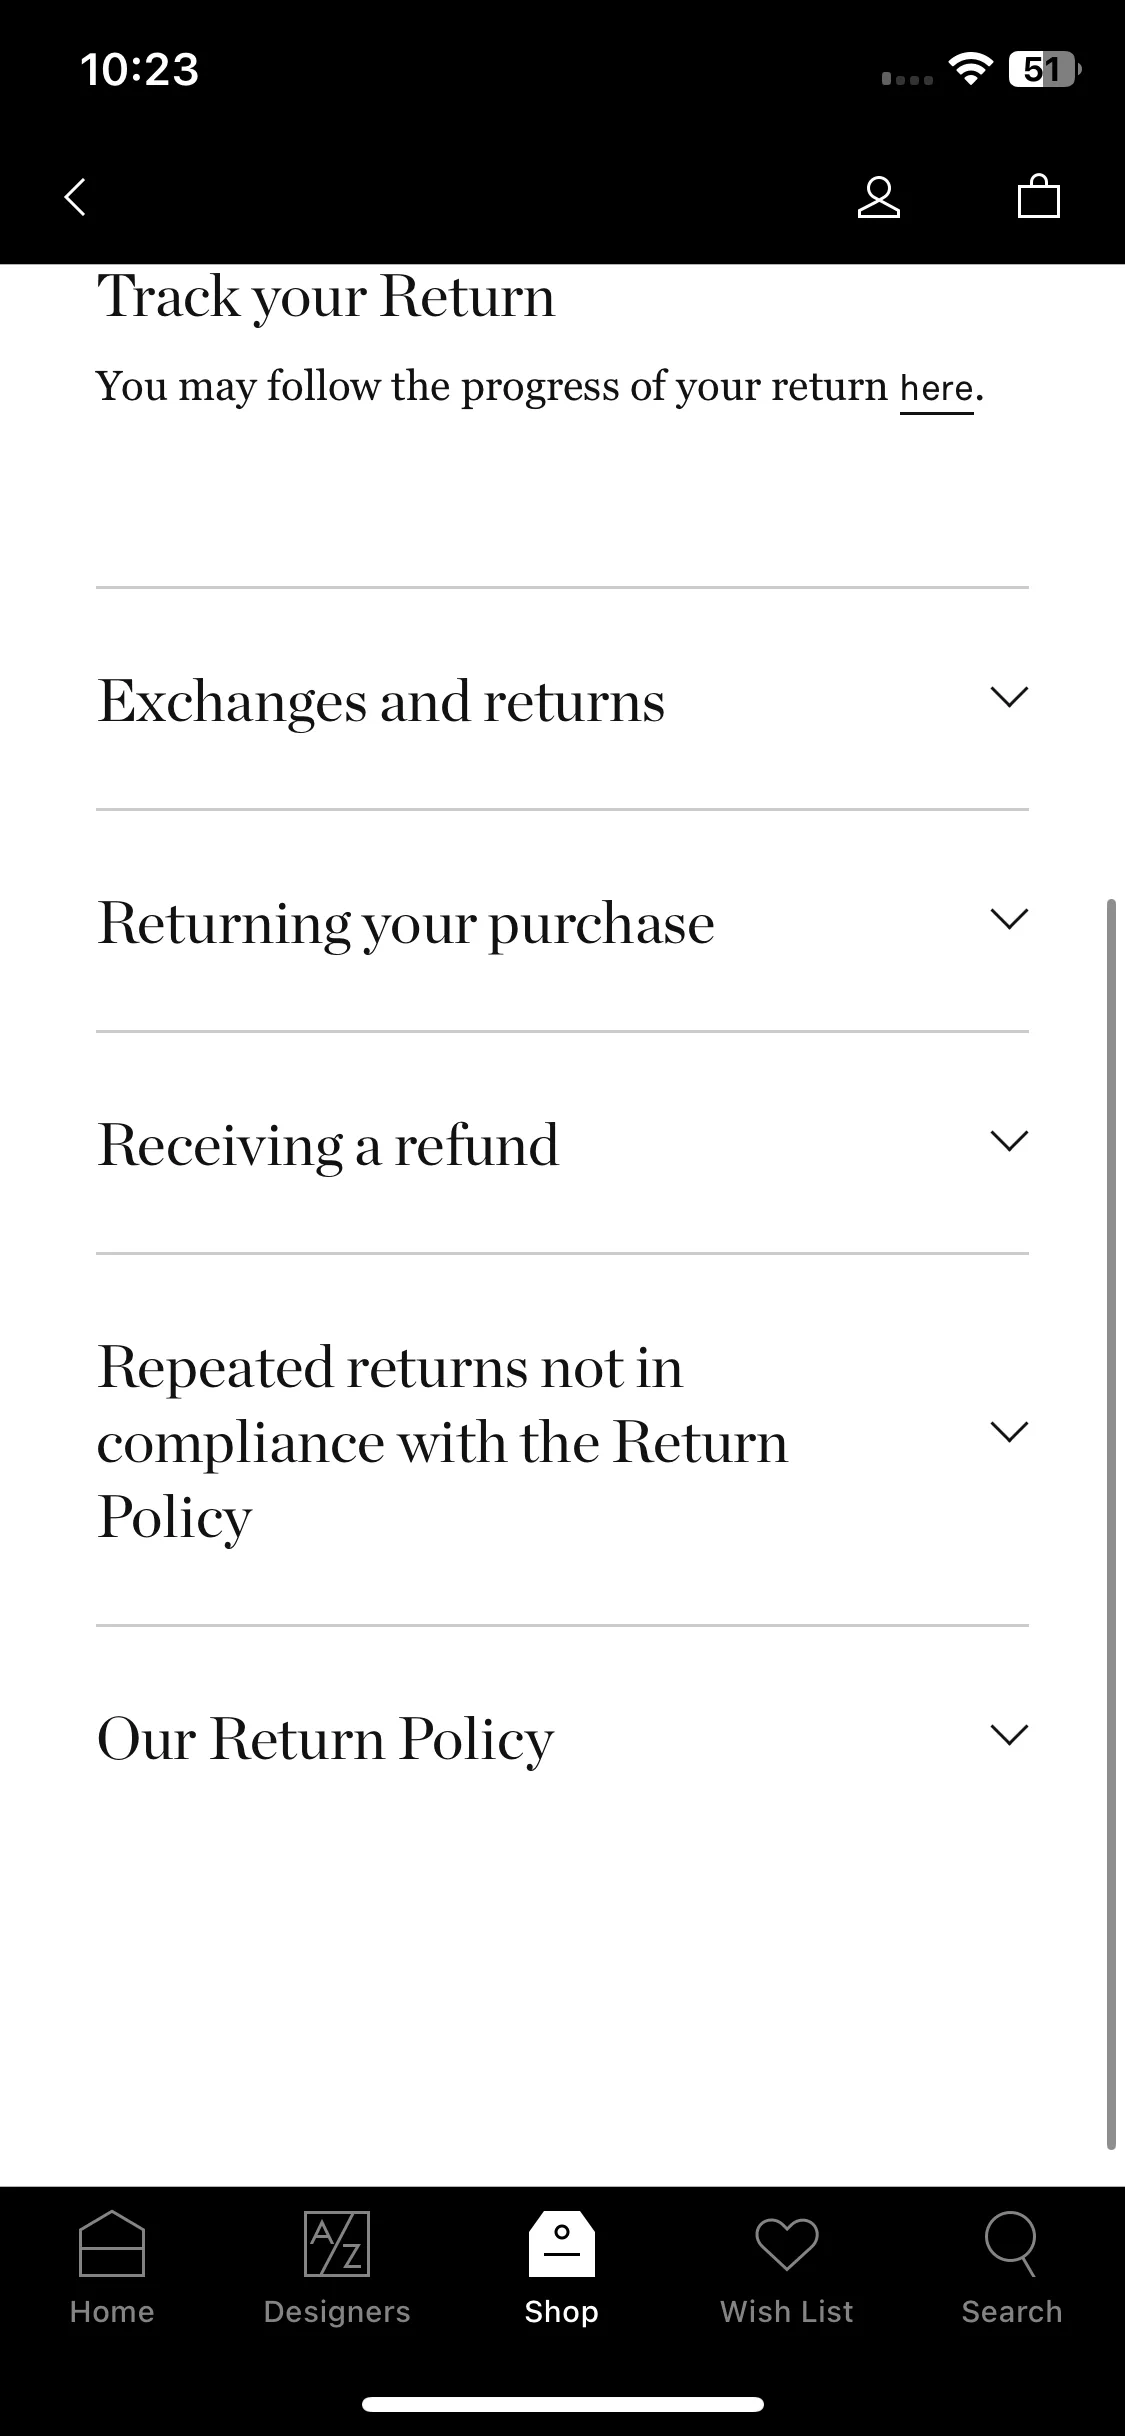Tap the Shop tag icon

click(562, 2243)
